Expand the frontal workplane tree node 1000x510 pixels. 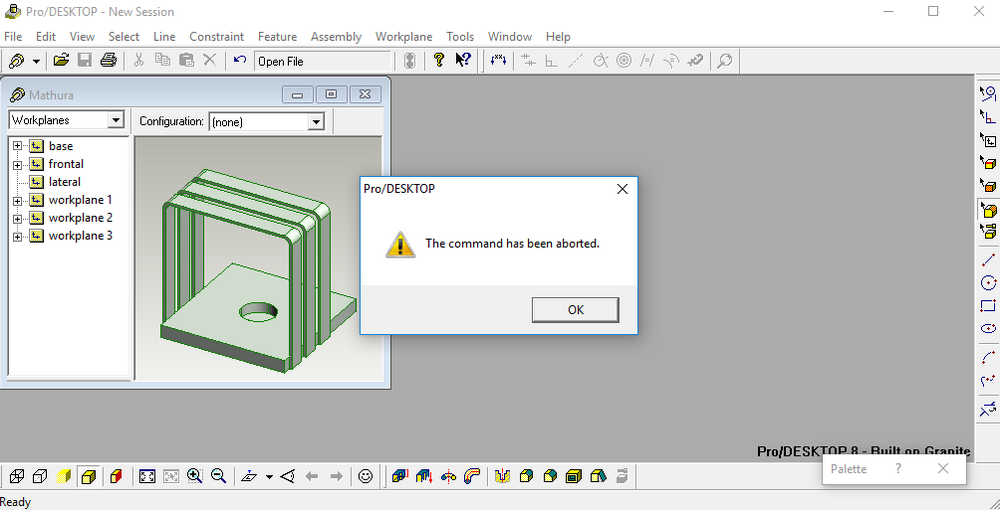coord(17,164)
